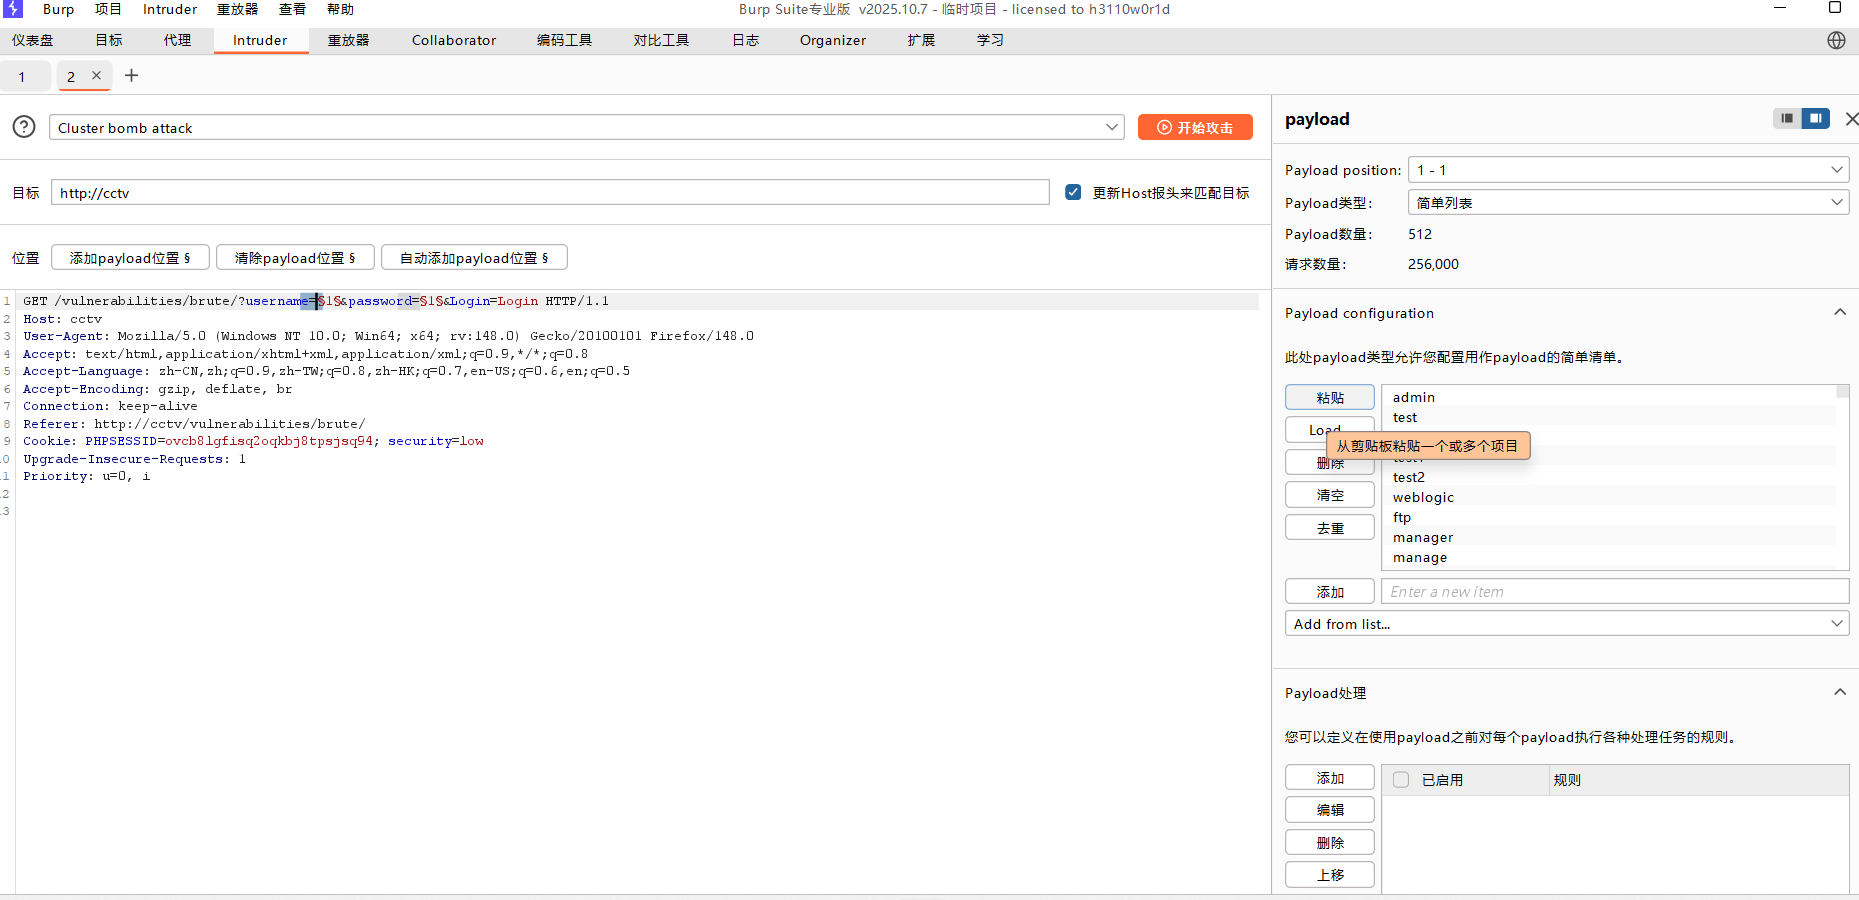Viewport: 1859px width, 900px height.
Task: Open the 查看 menu
Action: [292, 9]
